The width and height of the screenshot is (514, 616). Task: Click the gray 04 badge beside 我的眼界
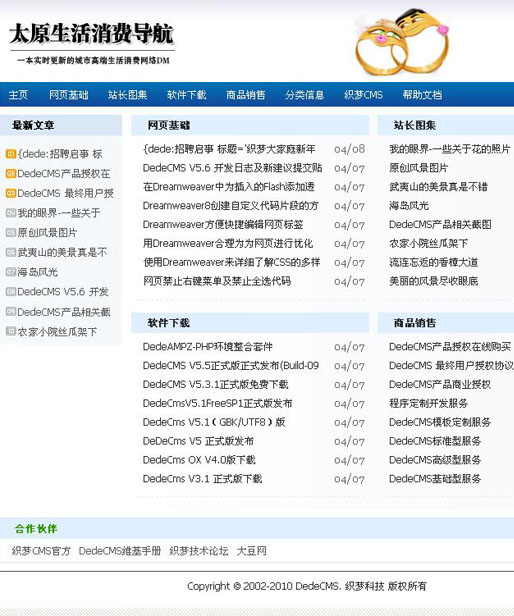coord(11,213)
